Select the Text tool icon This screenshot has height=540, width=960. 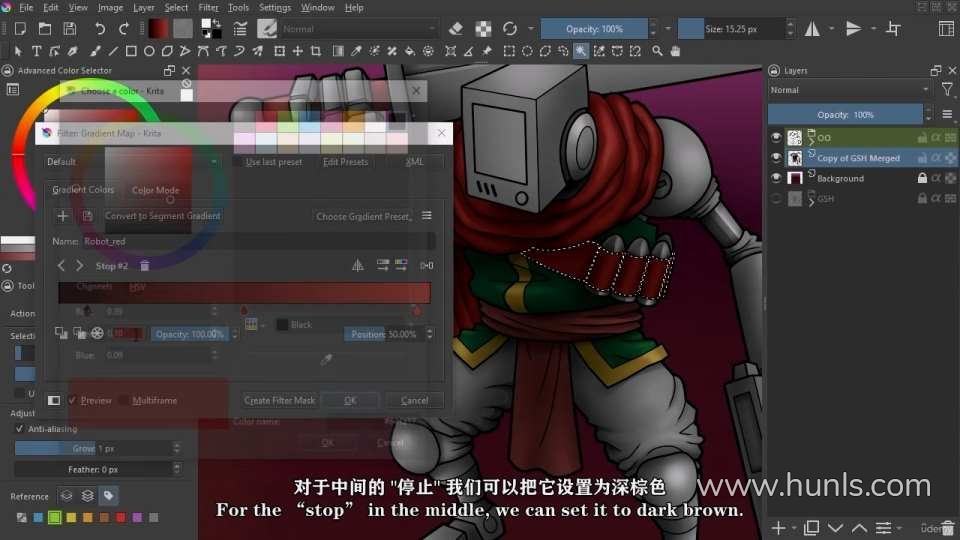click(x=36, y=51)
